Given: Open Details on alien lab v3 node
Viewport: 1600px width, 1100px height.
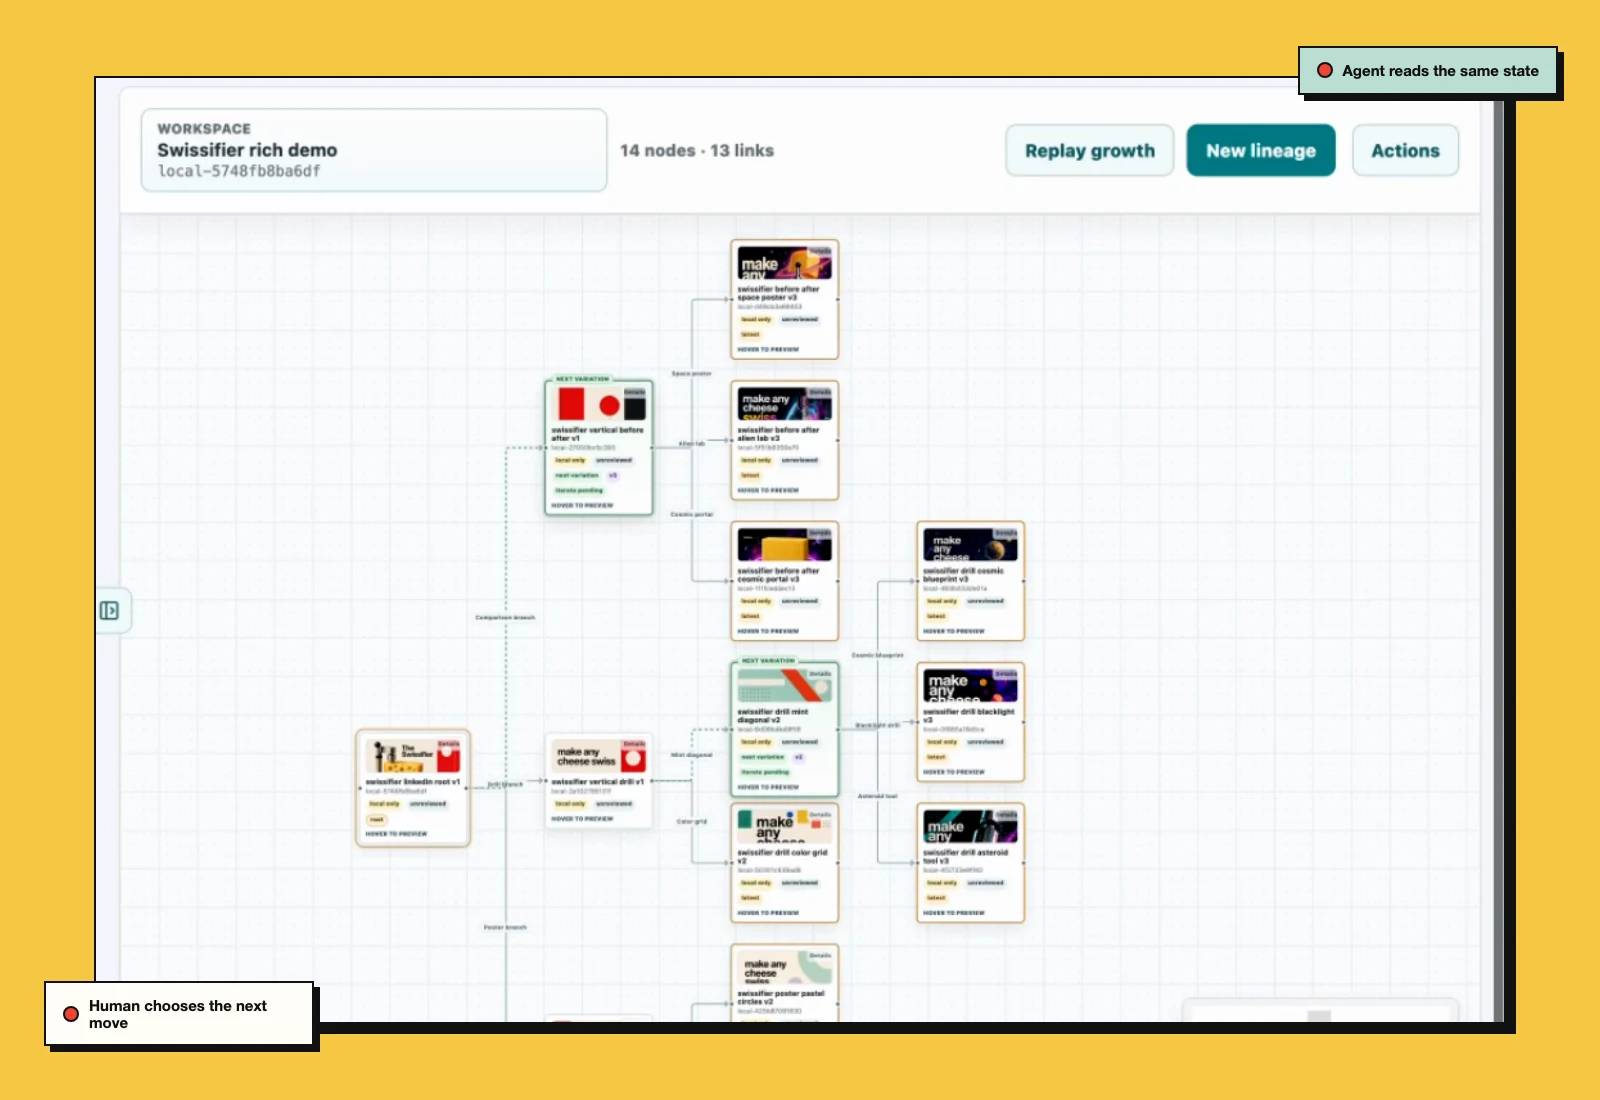Looking at the screenshot, I should pos(820,392).
